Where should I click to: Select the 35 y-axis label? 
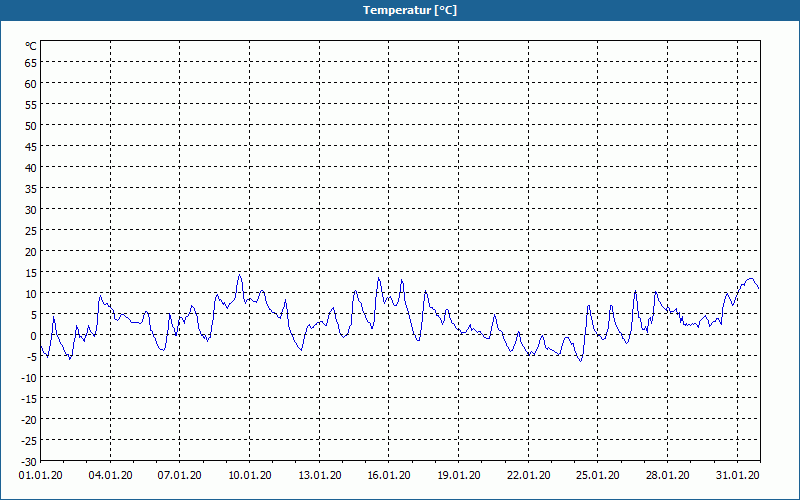(31, 189)
